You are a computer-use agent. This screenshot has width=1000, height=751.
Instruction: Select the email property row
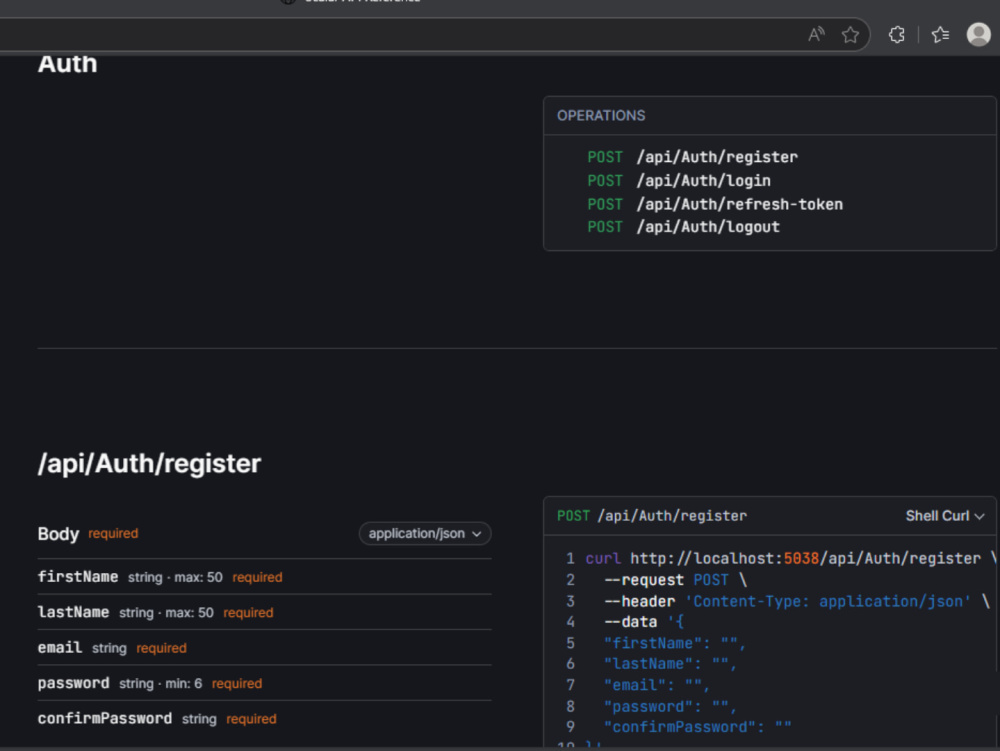tap(264, 648)
